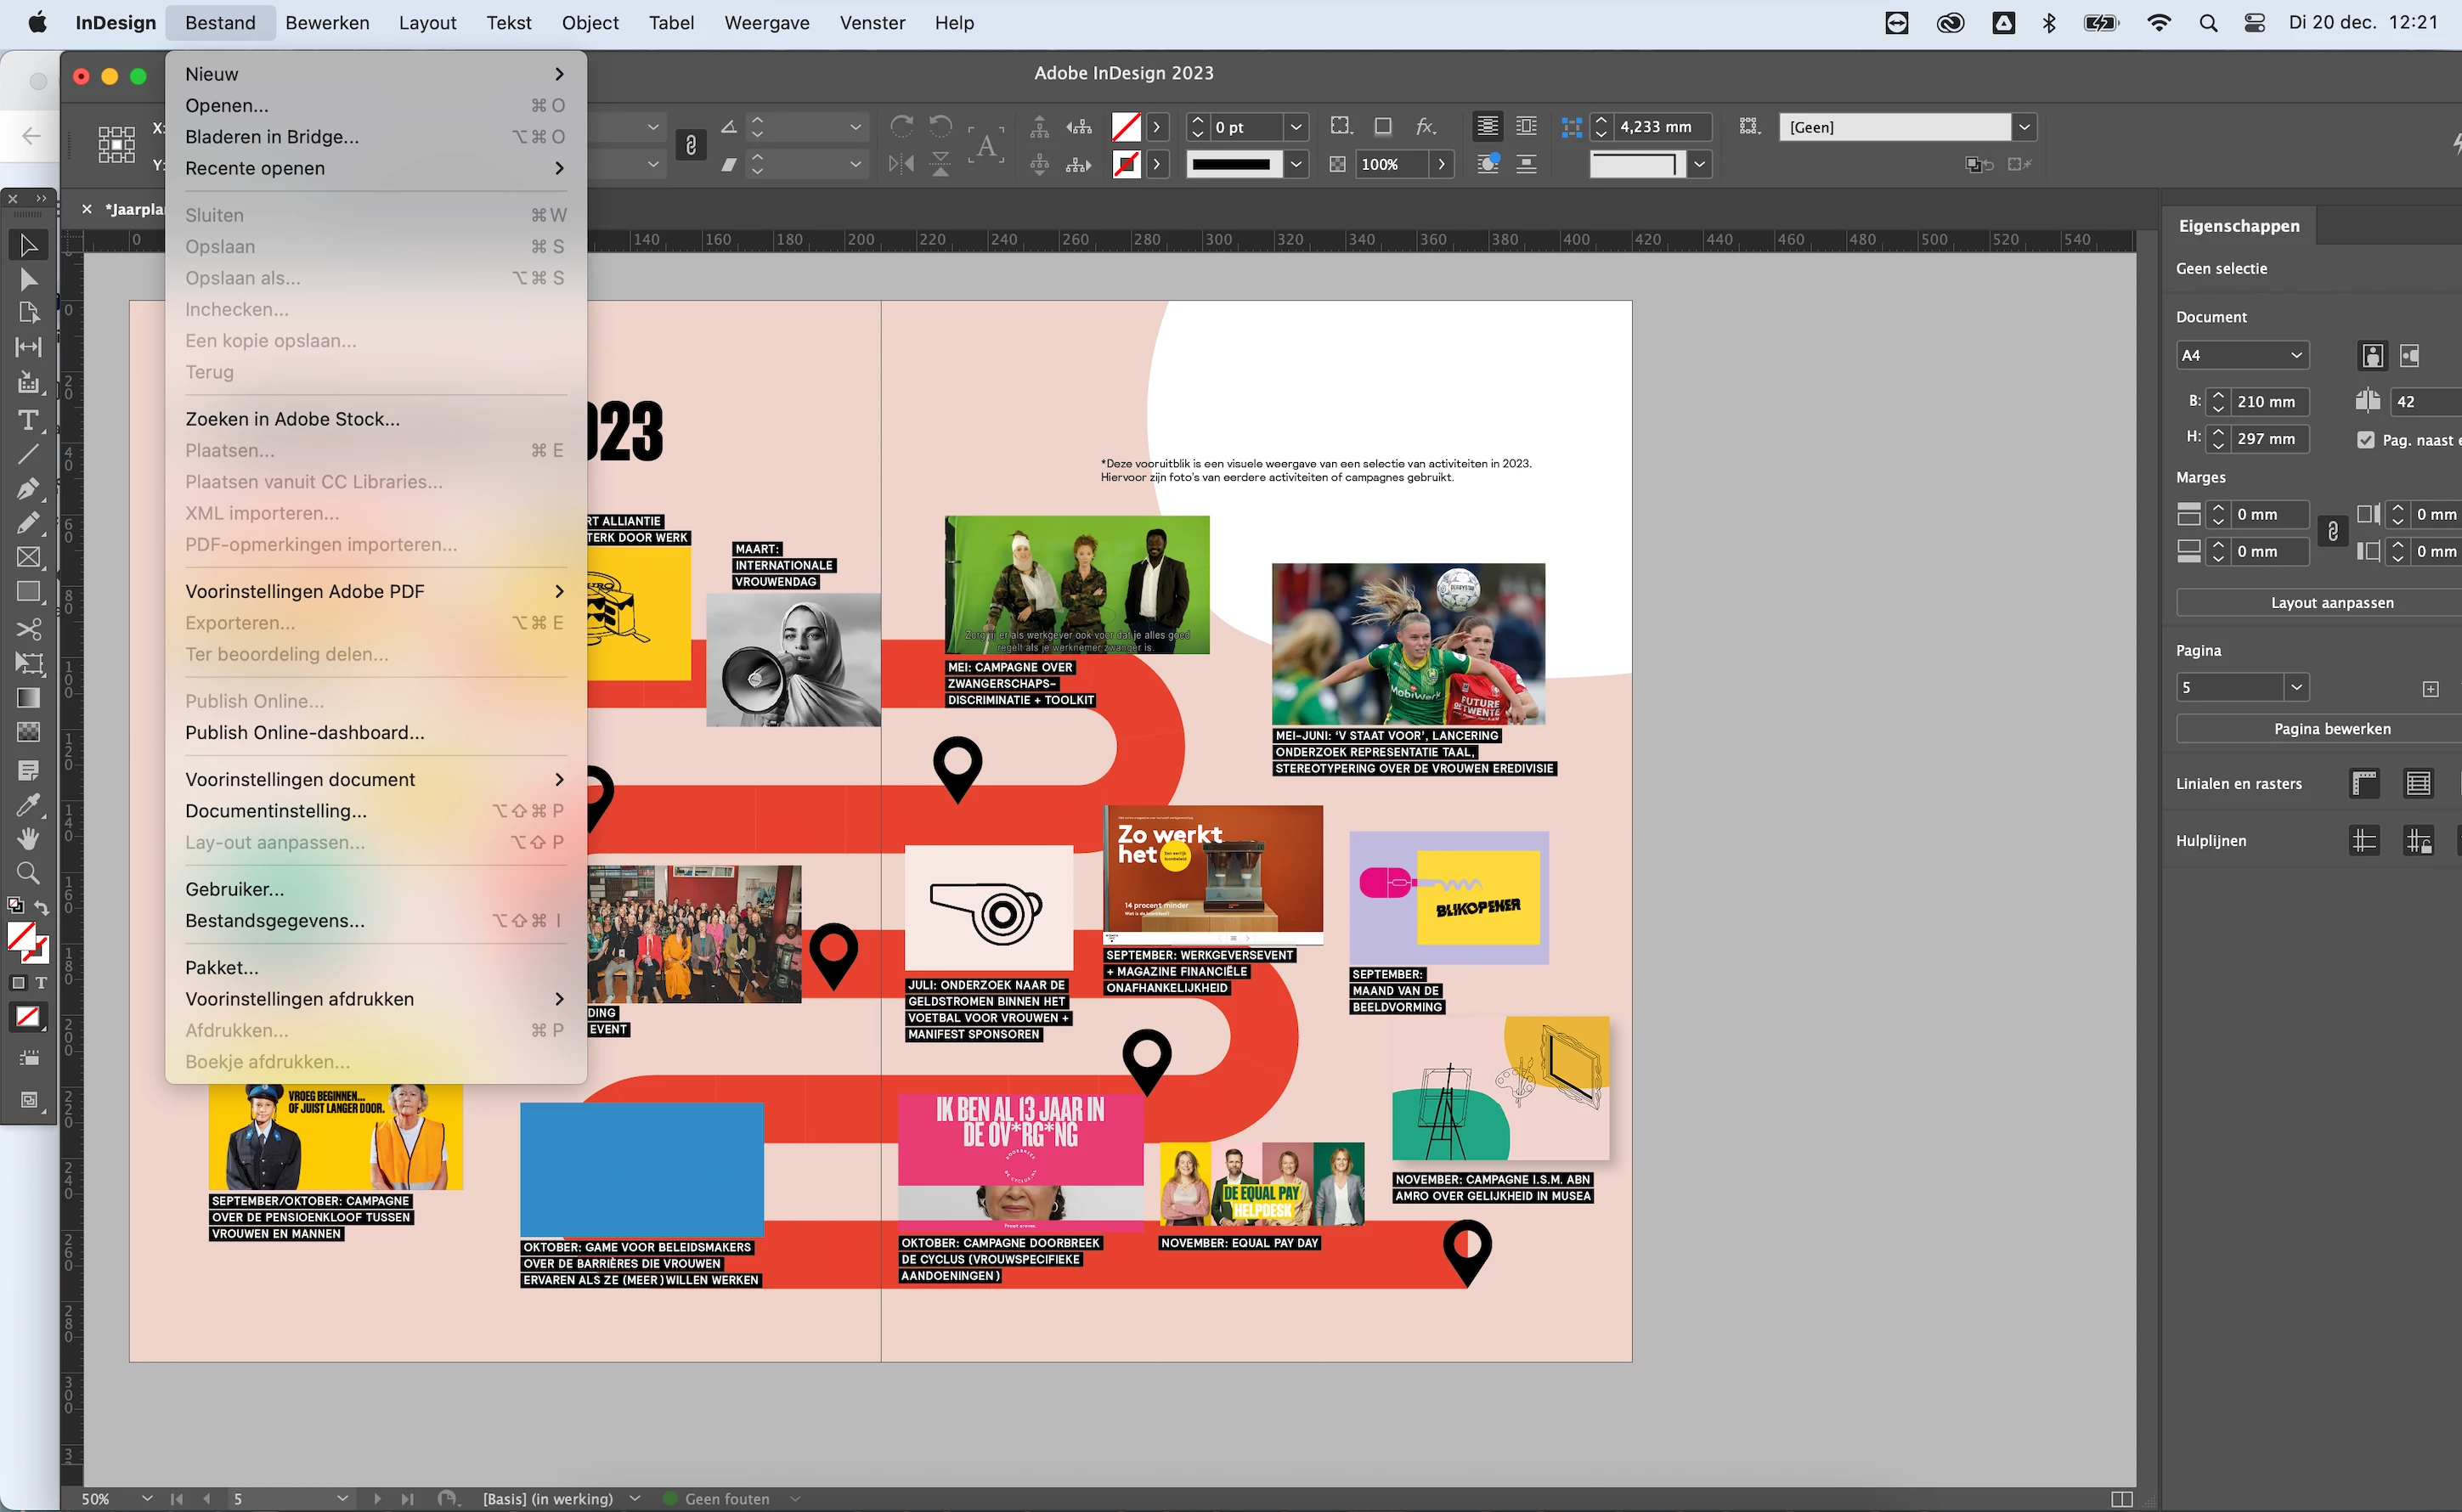
Task: Select the Direct Selection tool
Action: coord(28,280)
